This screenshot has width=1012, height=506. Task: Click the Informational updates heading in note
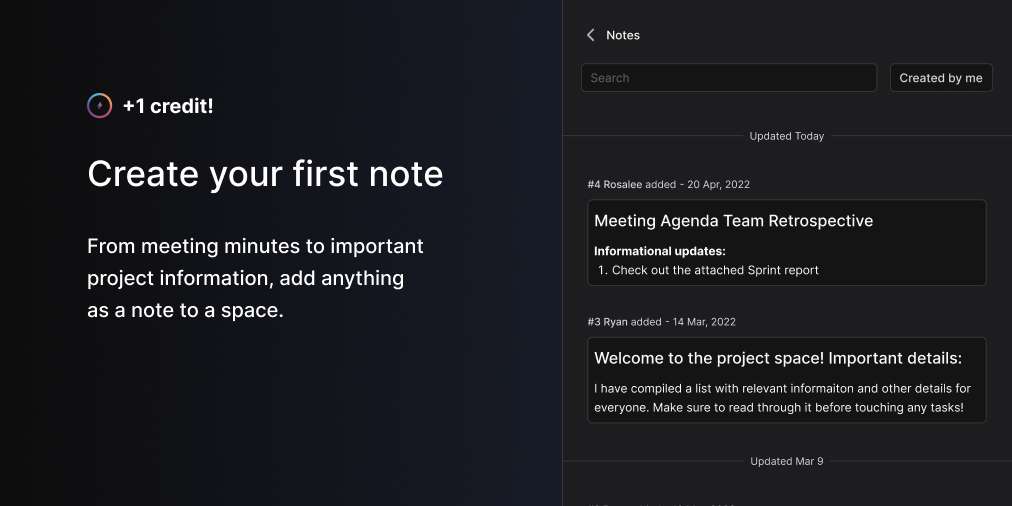point(659,251)
